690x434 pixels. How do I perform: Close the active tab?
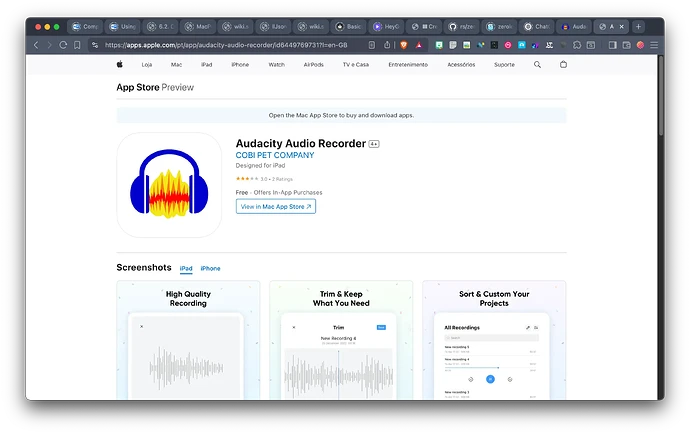point(621,26)
